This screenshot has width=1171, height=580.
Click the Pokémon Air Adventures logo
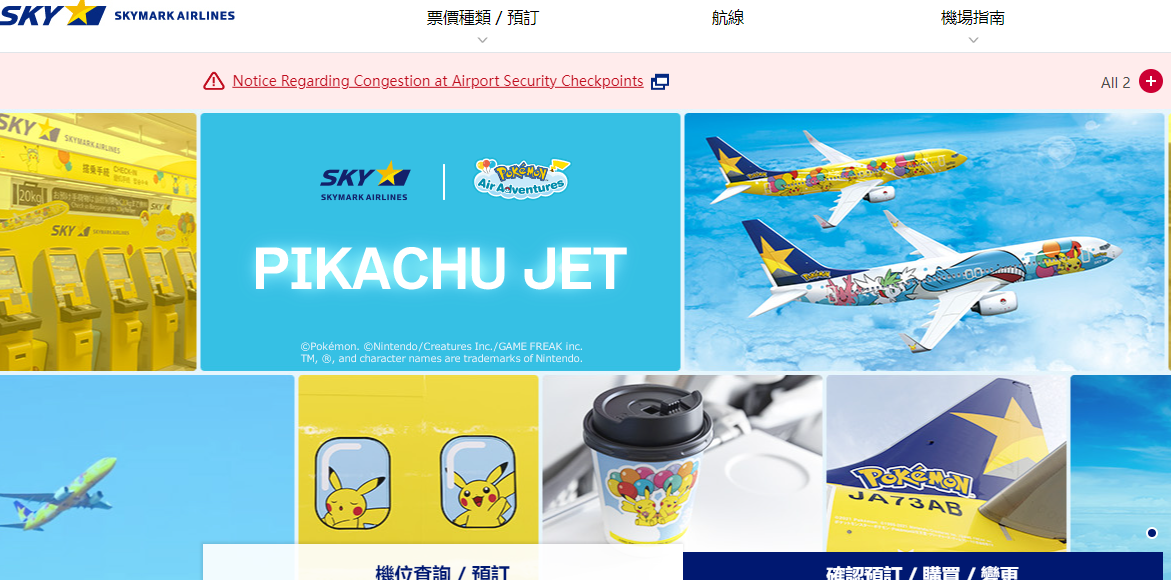[x=521, y=178]
